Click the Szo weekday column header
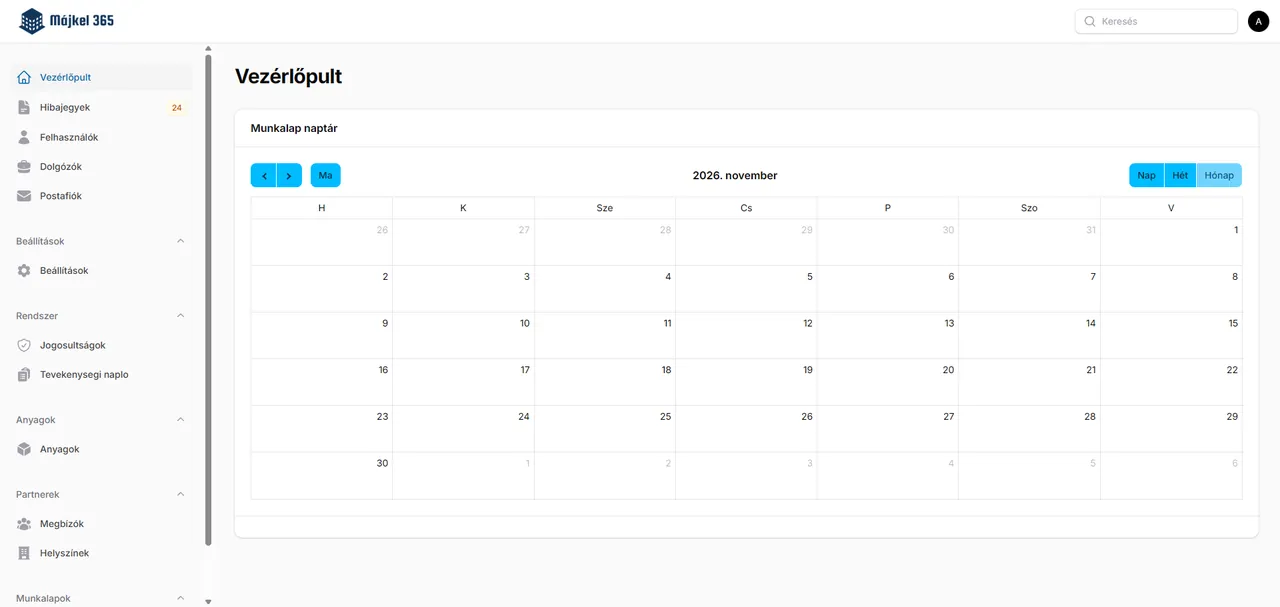The image size is (1280, 607). 1029,208
